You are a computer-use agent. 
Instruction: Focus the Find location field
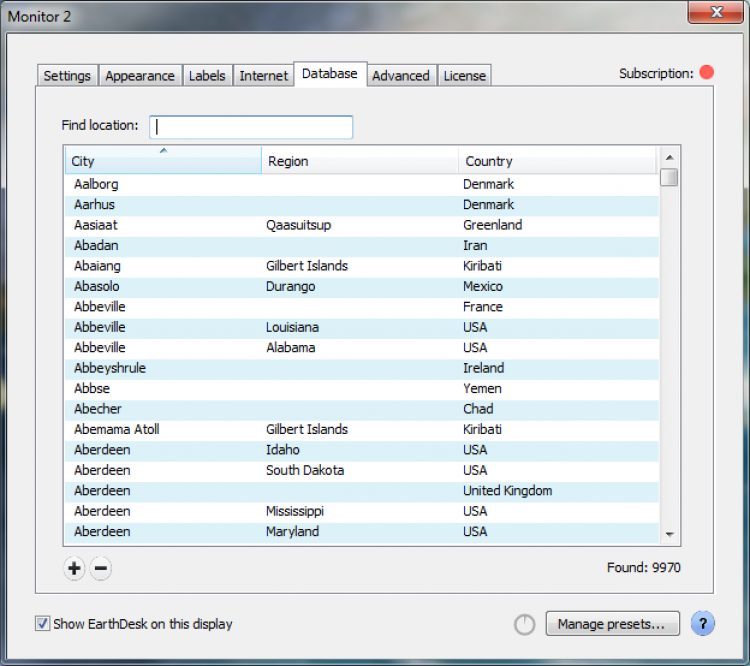[251, 127]
